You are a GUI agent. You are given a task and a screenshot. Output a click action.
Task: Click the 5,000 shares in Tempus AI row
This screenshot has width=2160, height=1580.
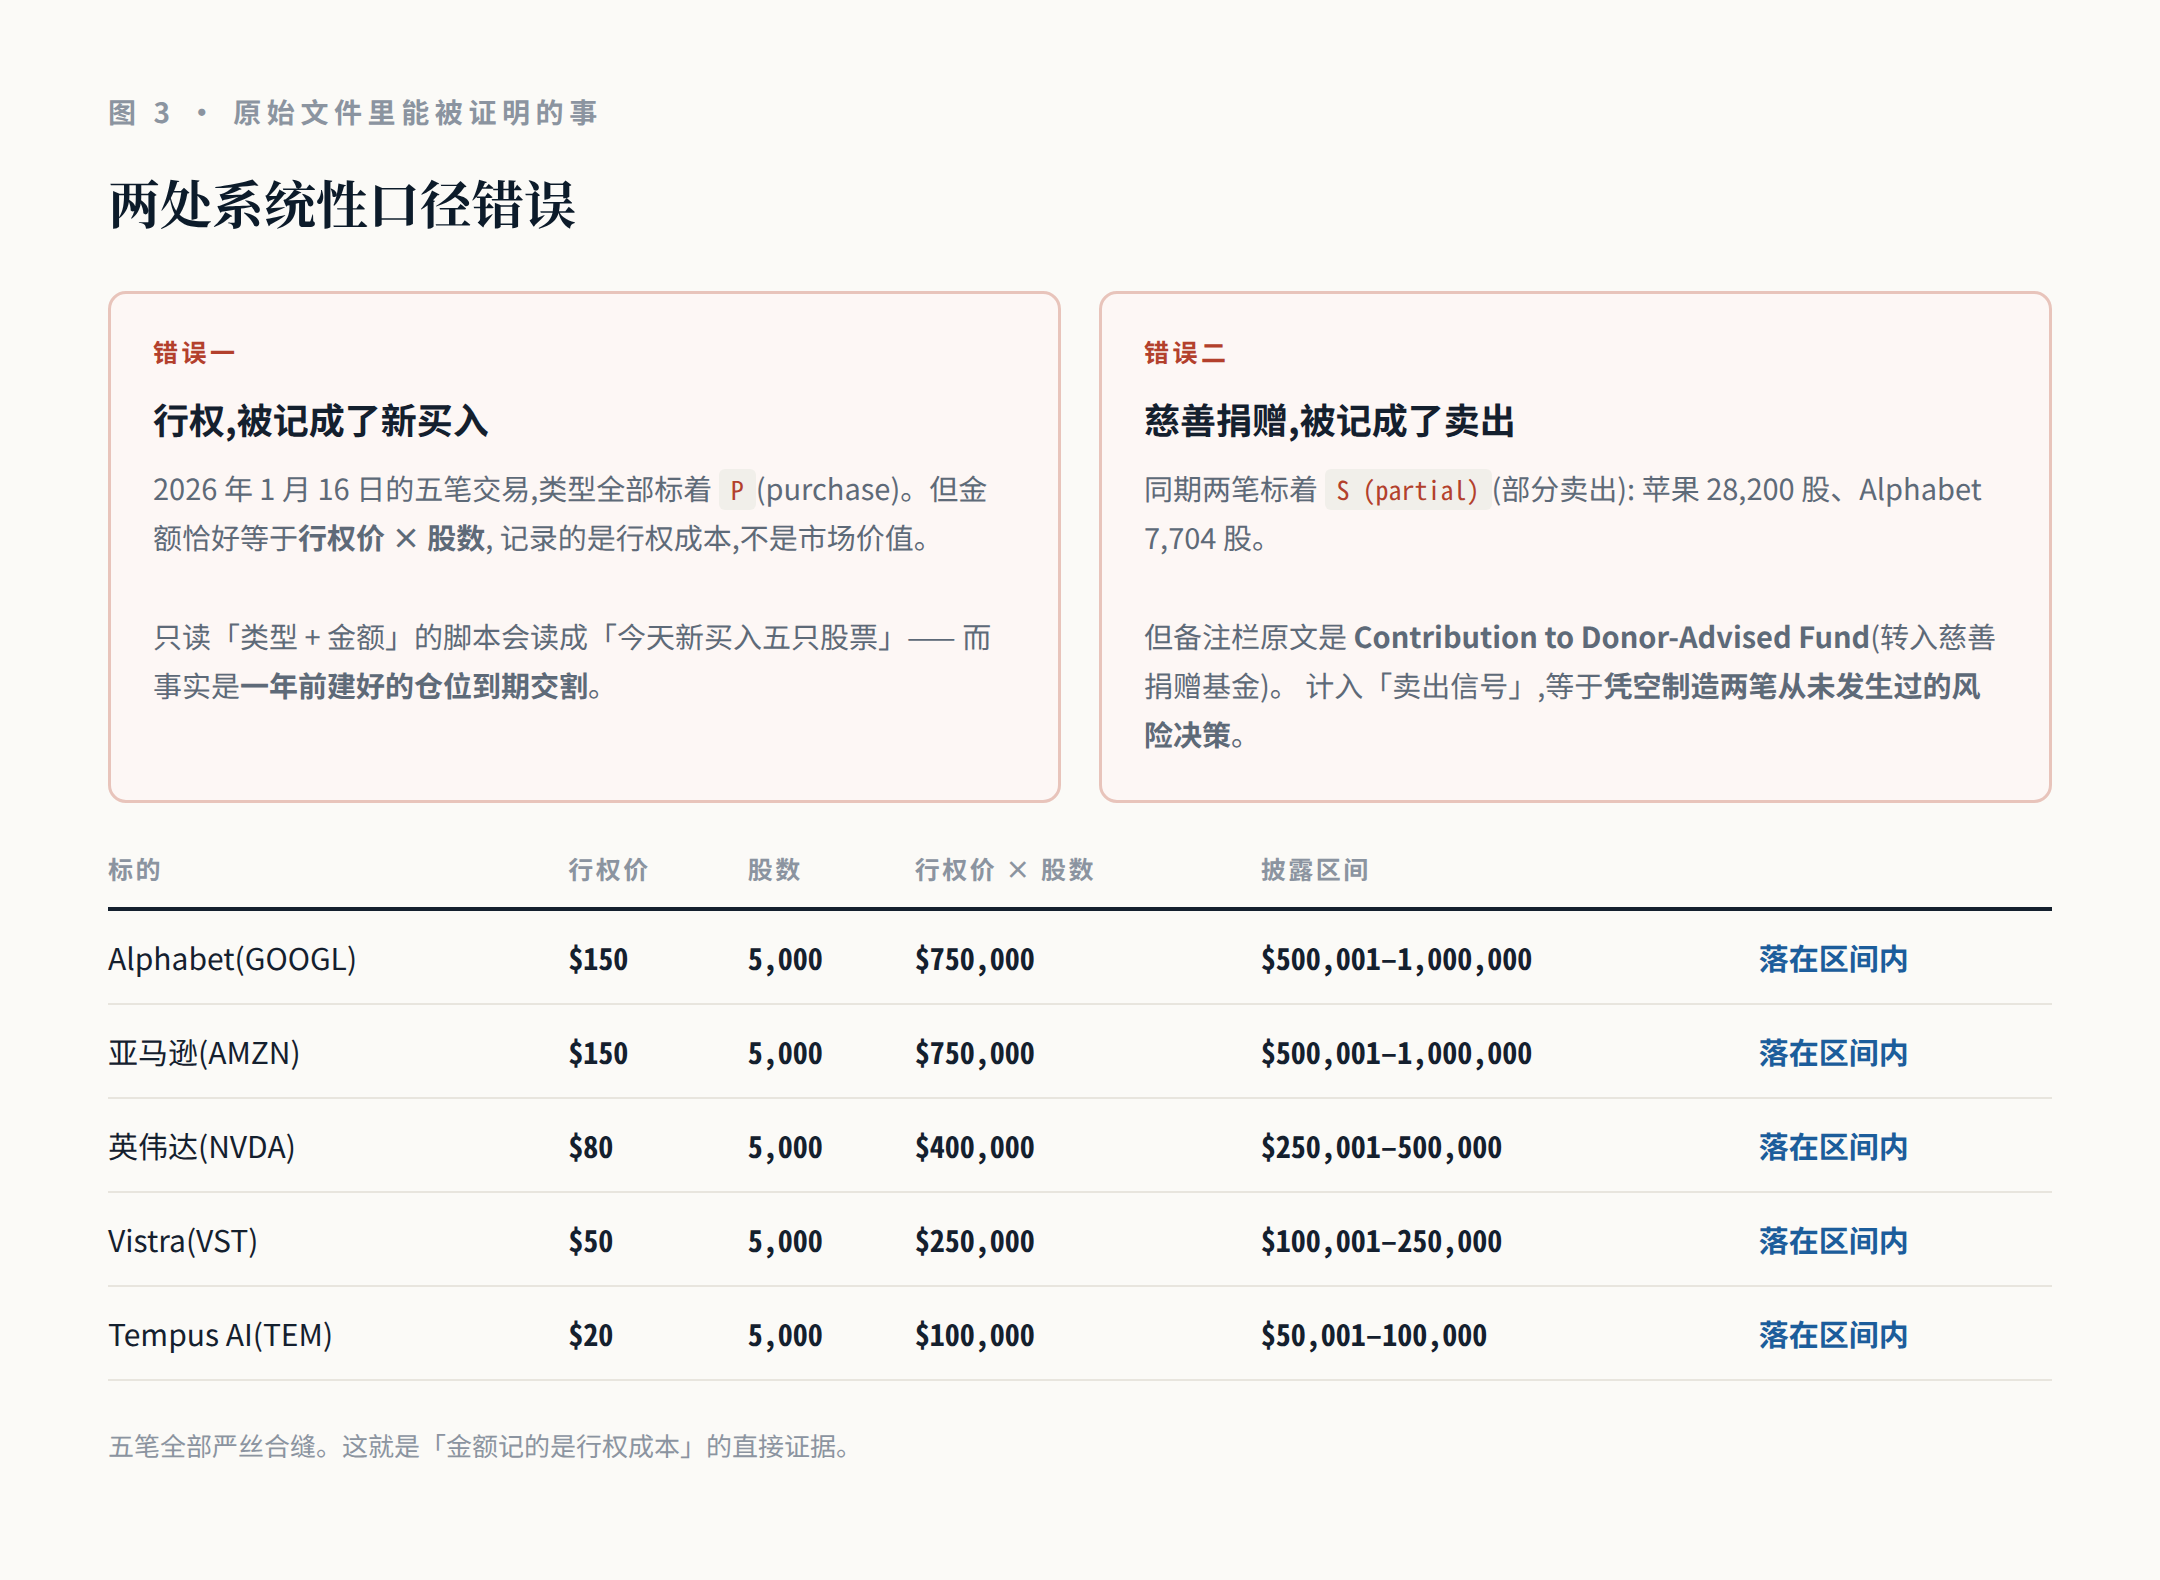point(785,1335)
